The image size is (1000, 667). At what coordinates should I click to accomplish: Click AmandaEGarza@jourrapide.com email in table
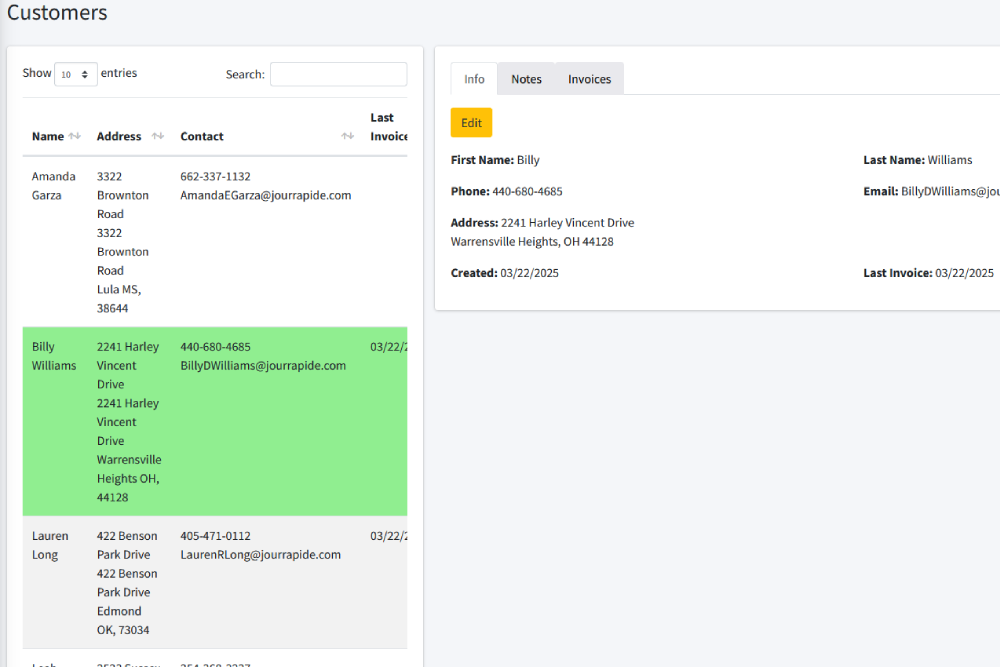pyautogui.click(x=265, y=196)
